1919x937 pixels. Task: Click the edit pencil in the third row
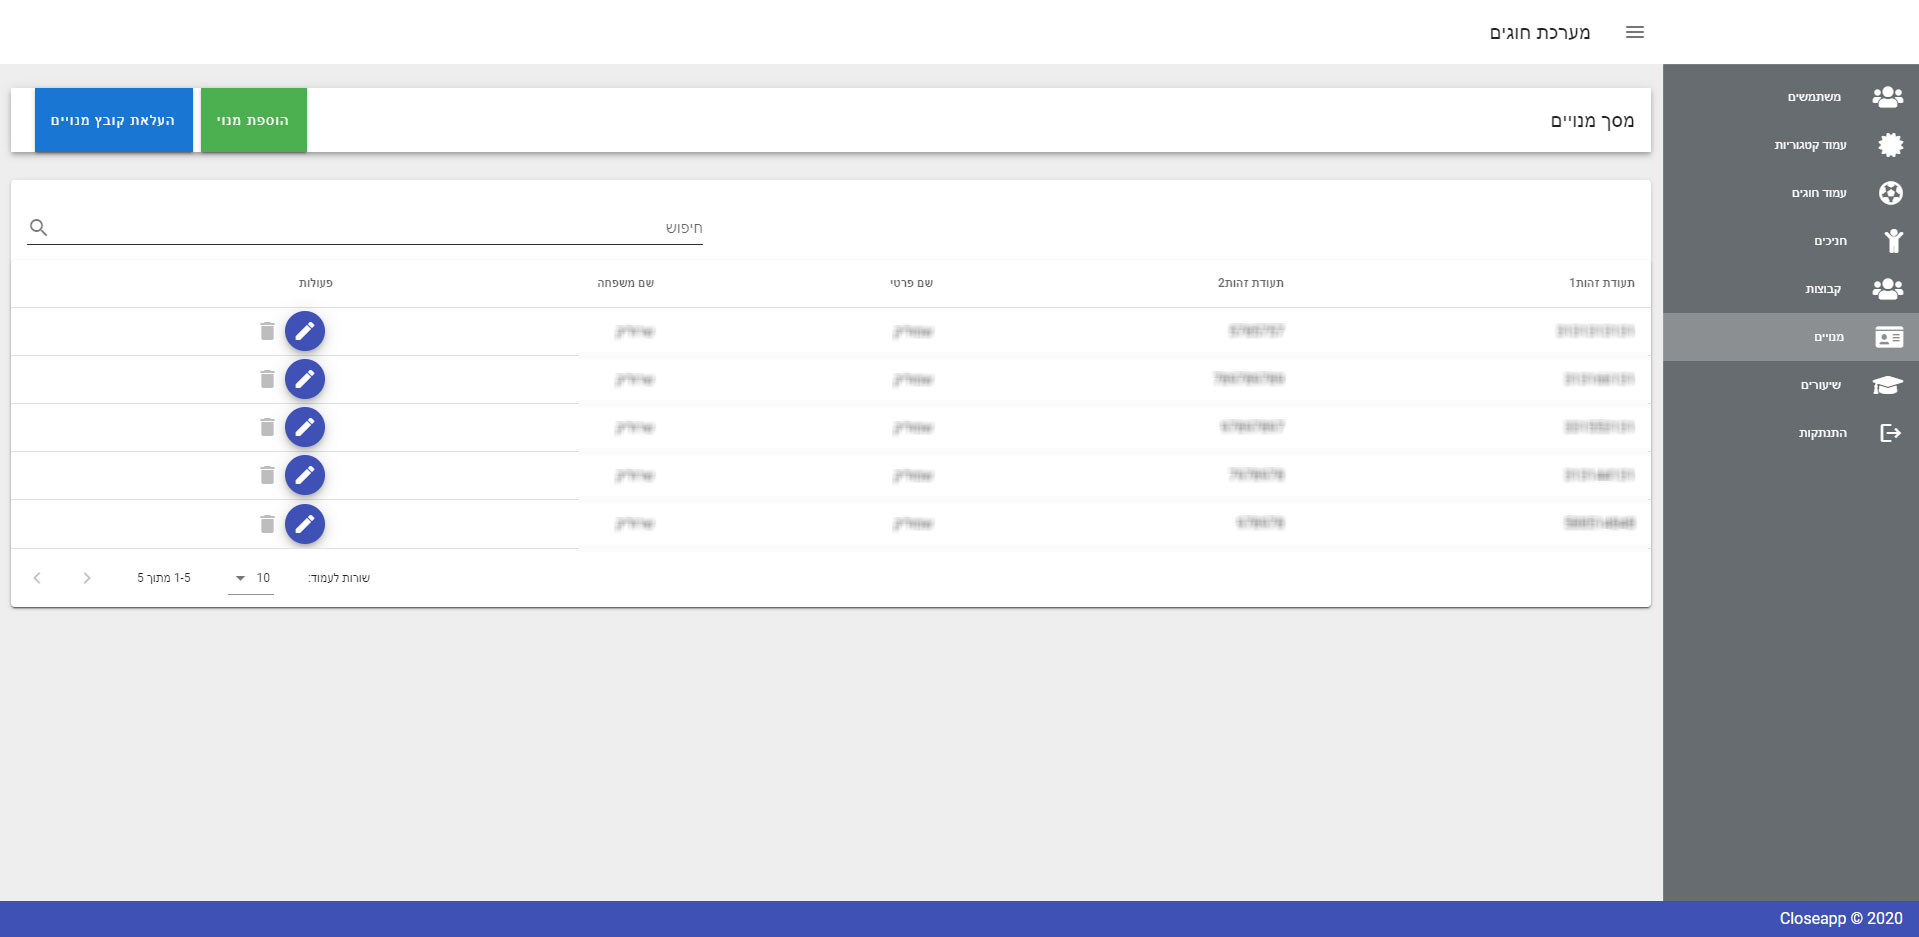click(305, 427)
